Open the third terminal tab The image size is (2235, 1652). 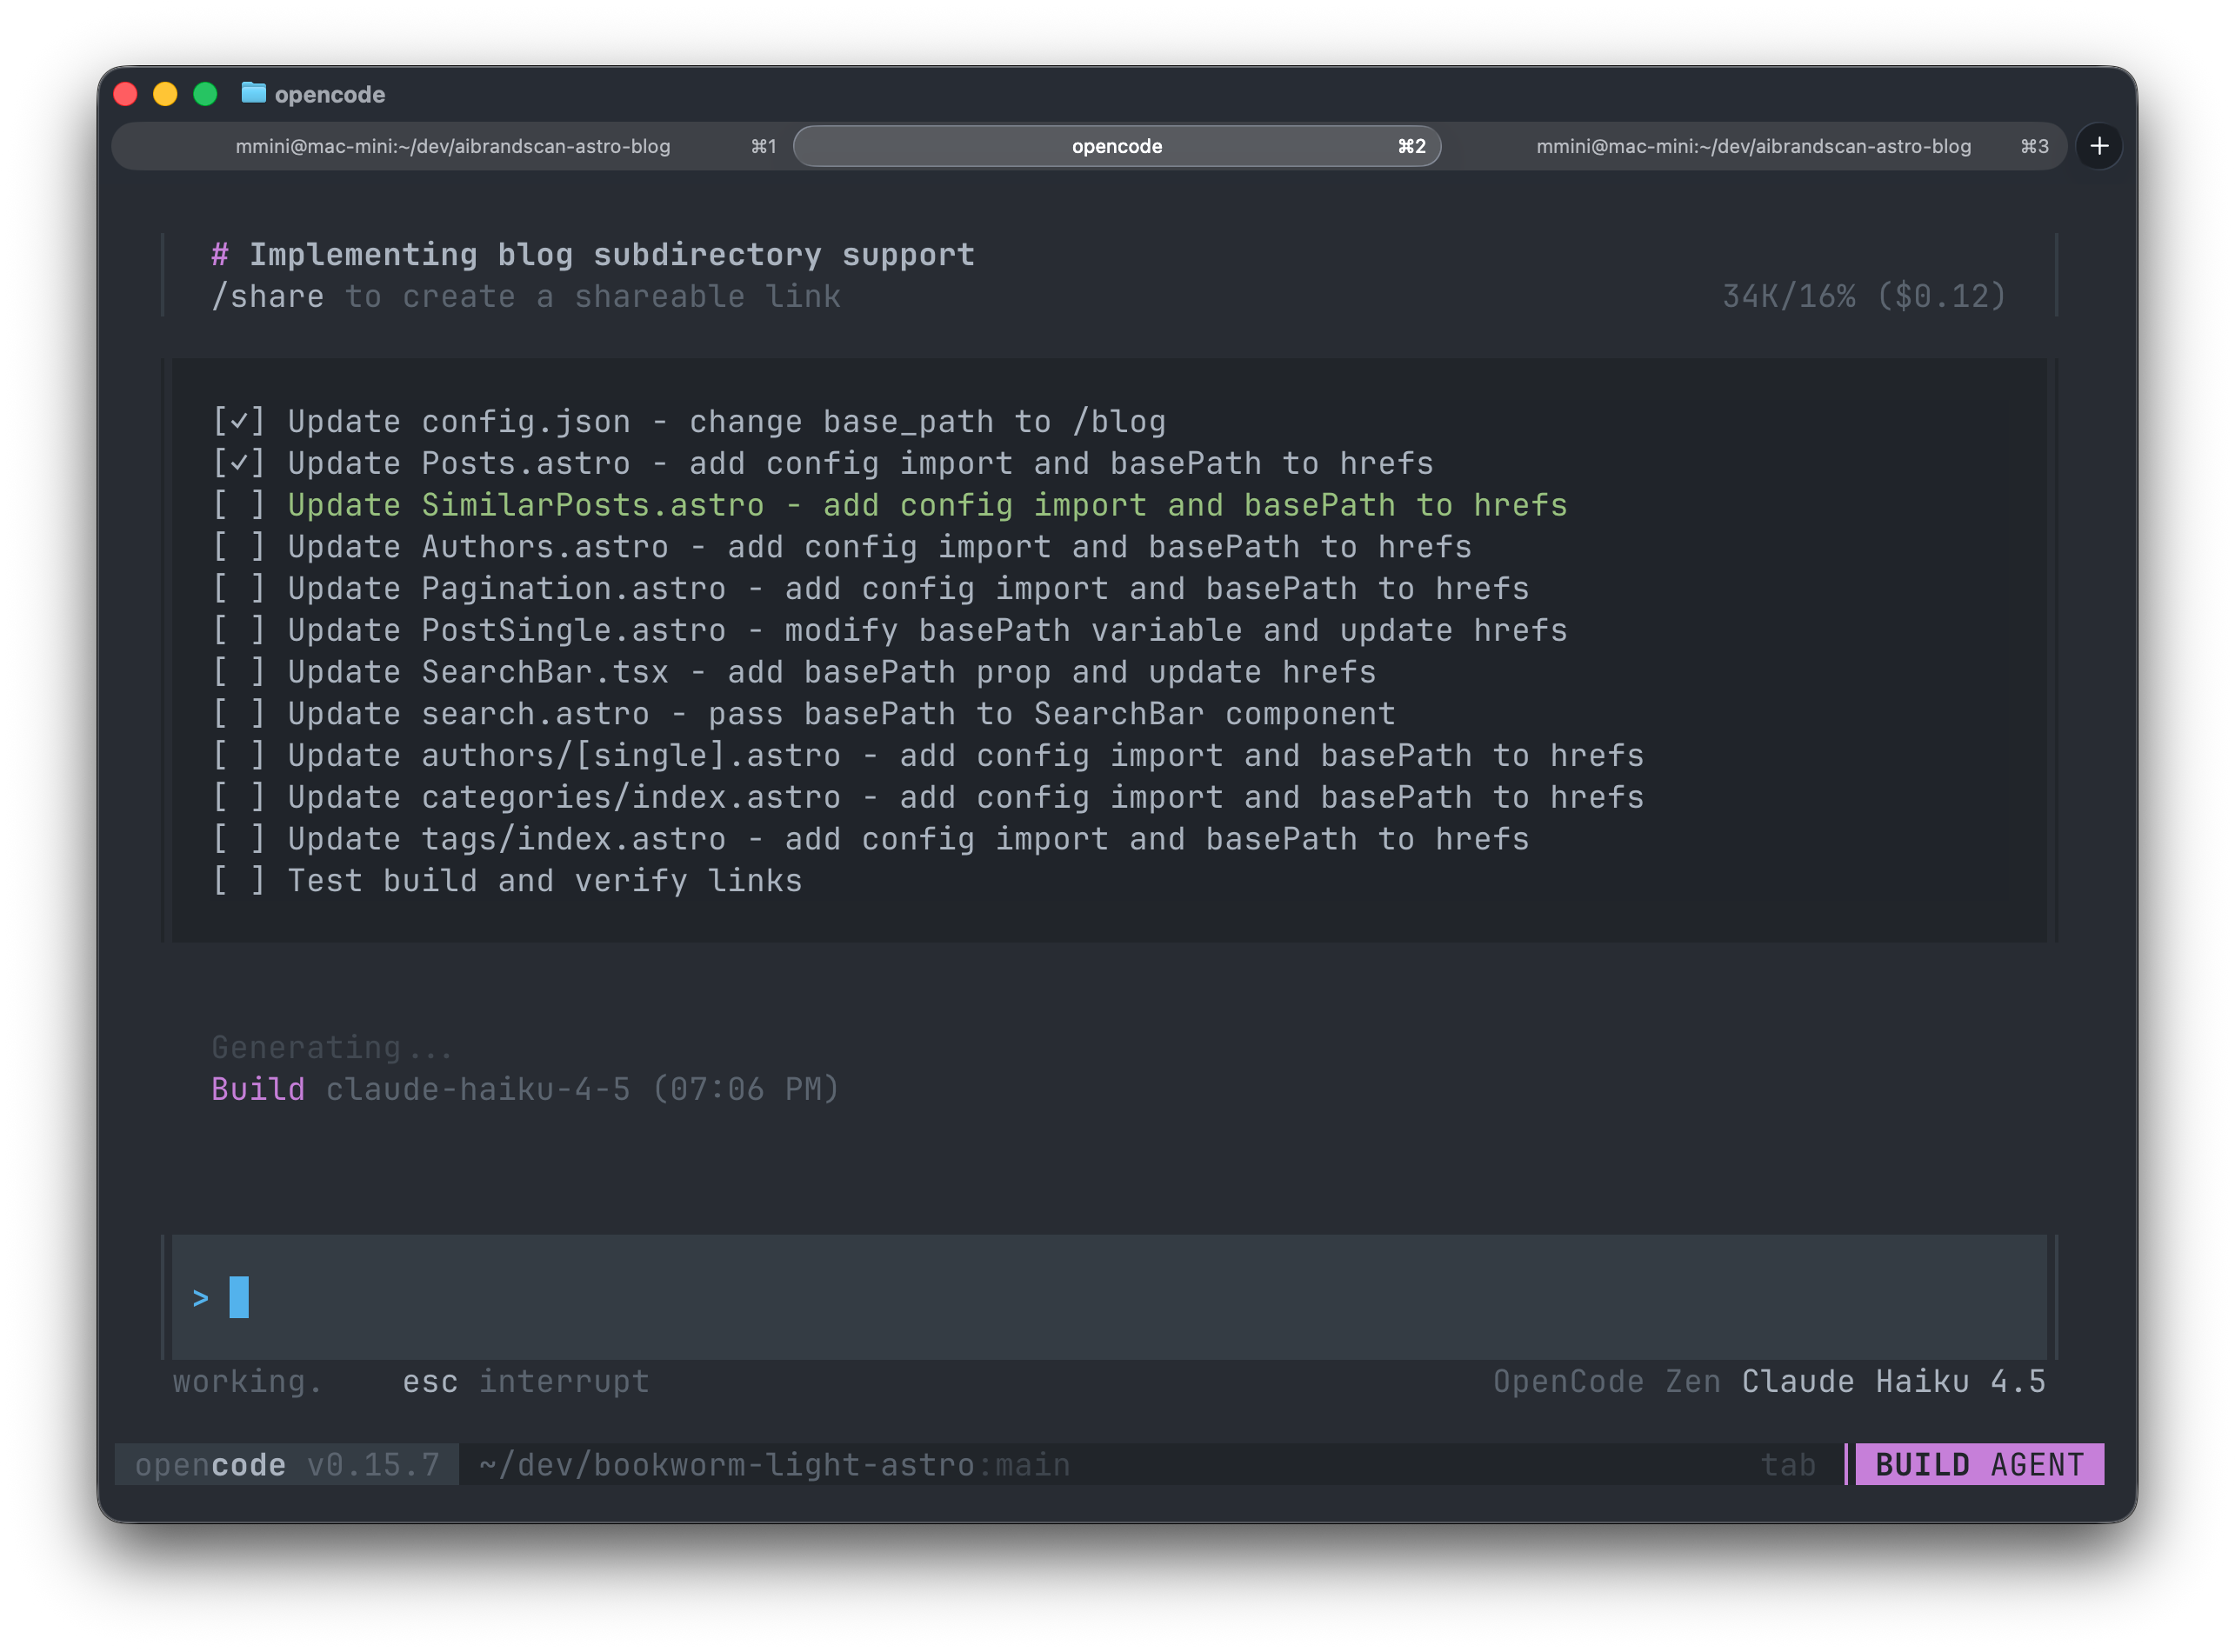click(1752, 146)
